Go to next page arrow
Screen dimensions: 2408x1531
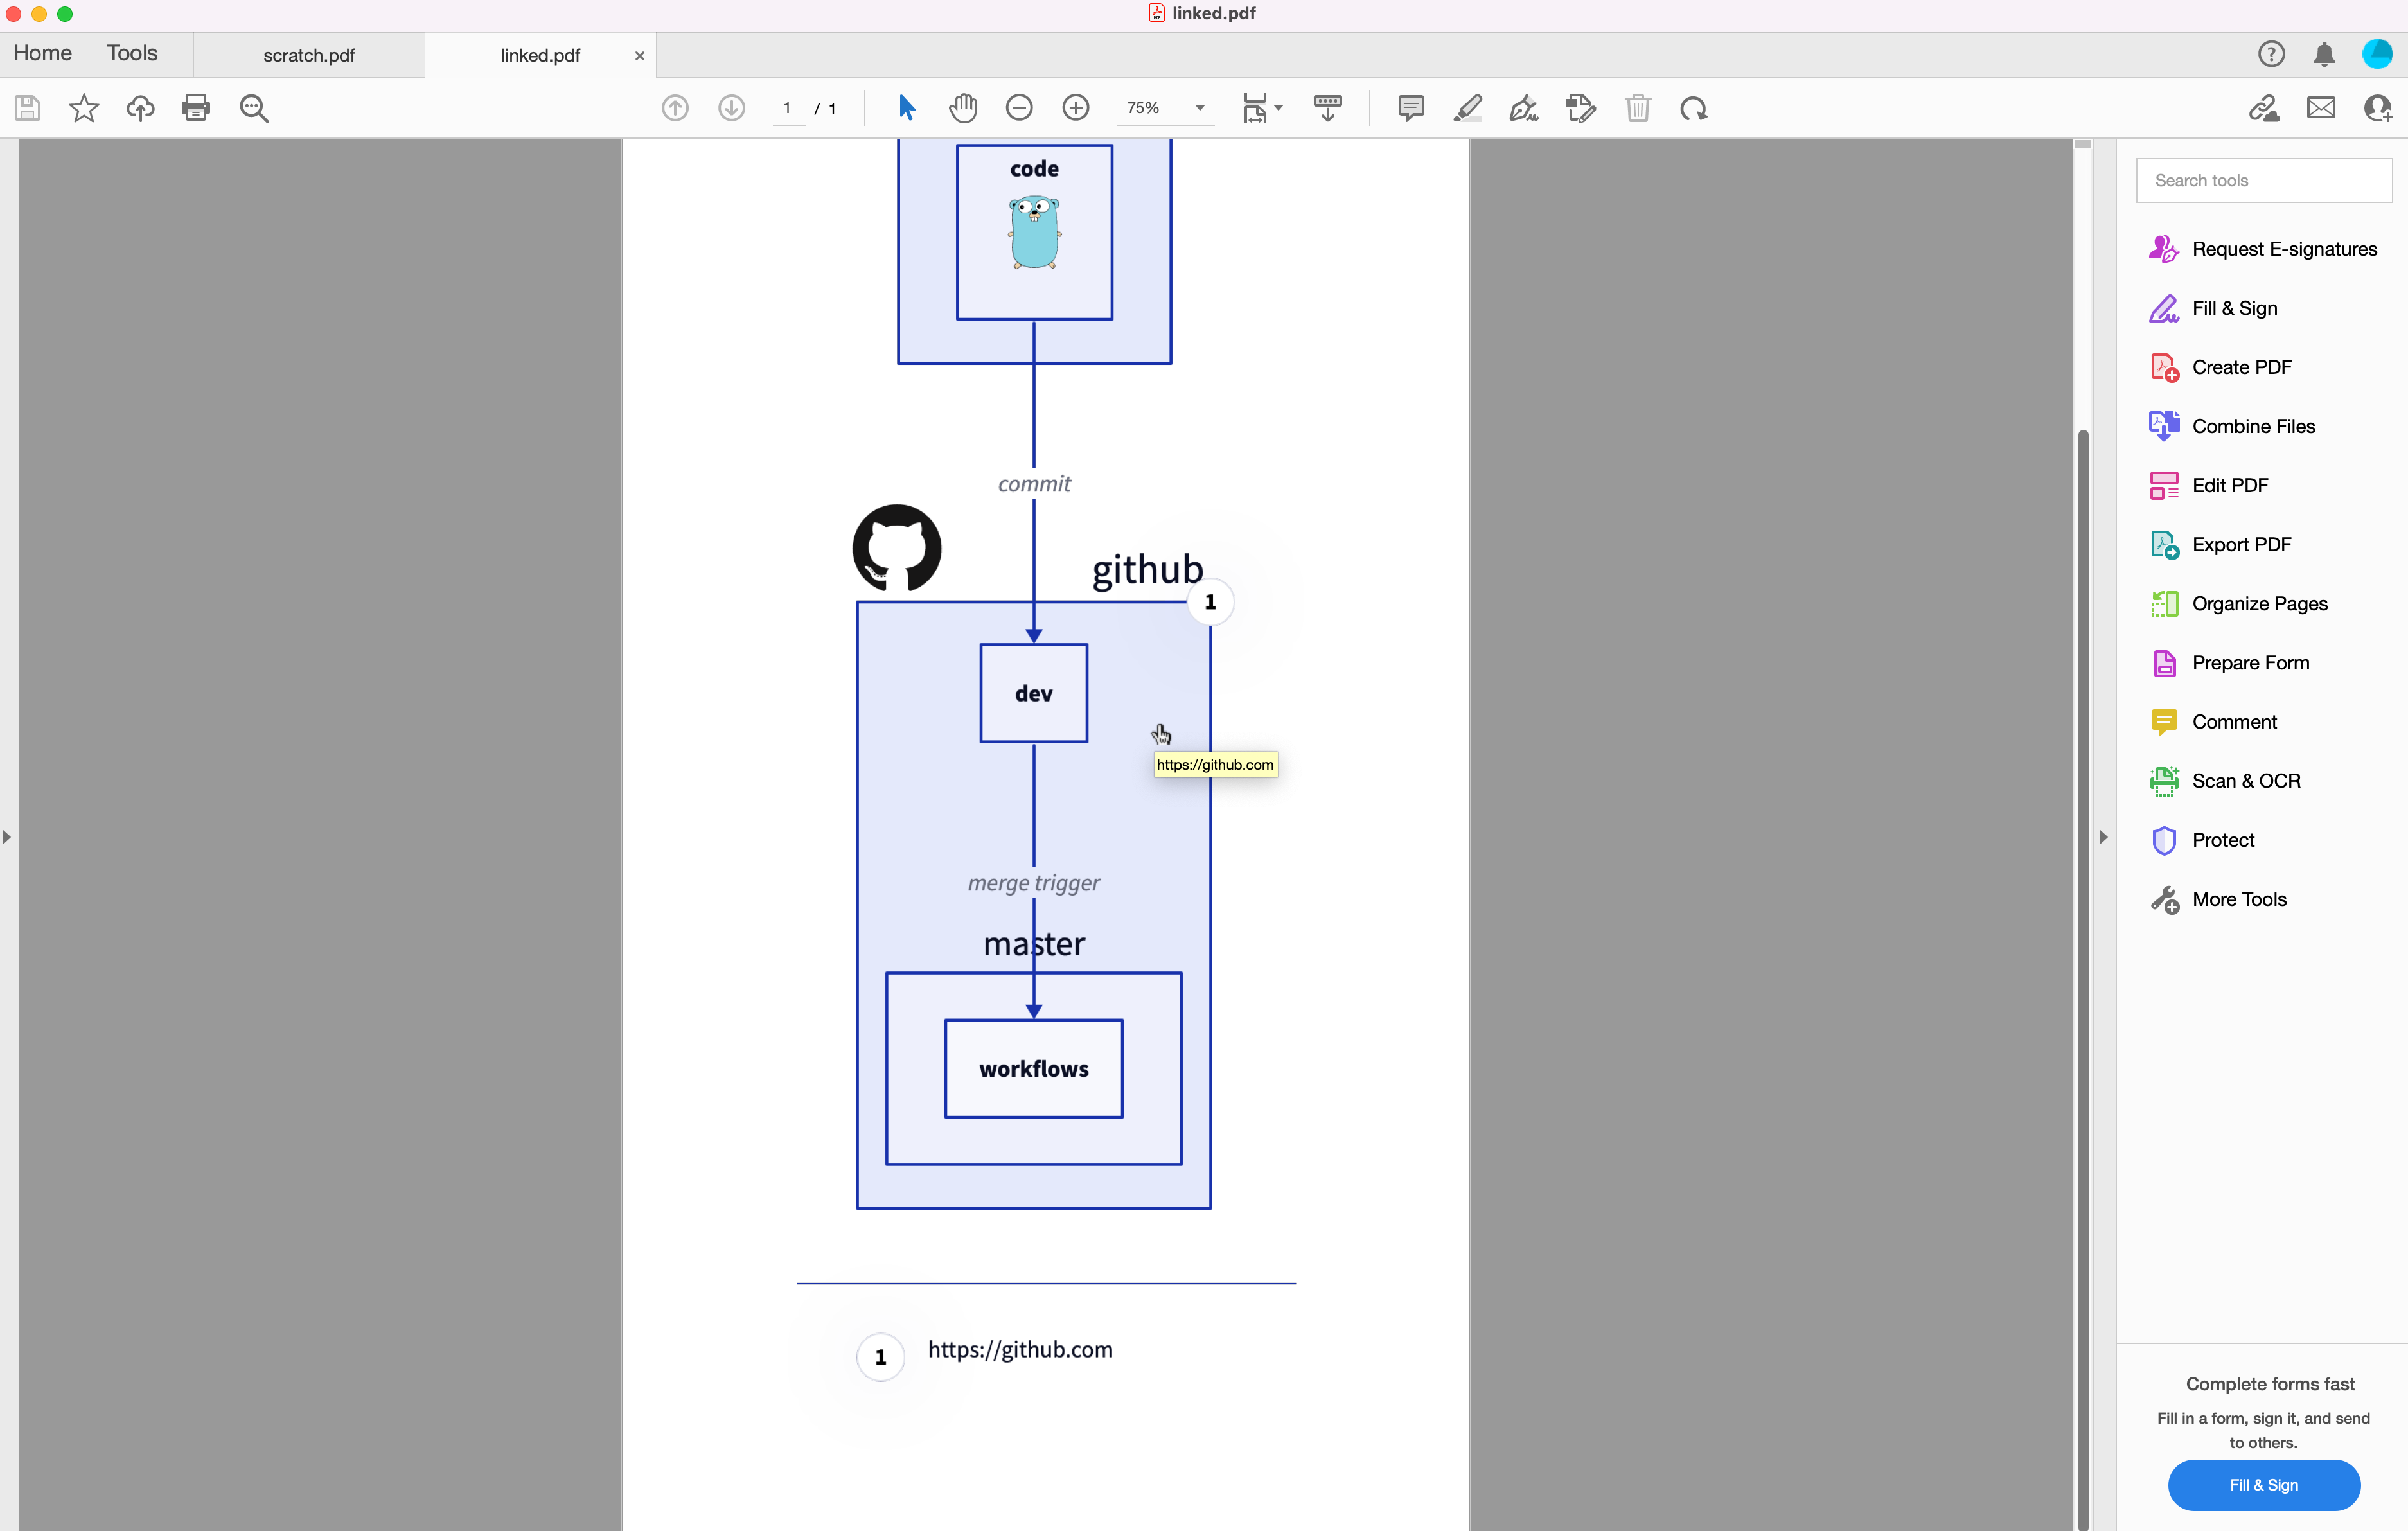[x=732, y=108]
